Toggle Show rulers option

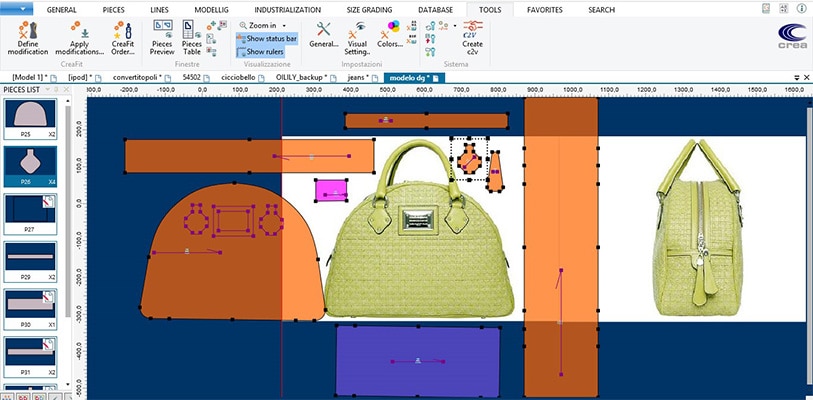click(260, 51)
